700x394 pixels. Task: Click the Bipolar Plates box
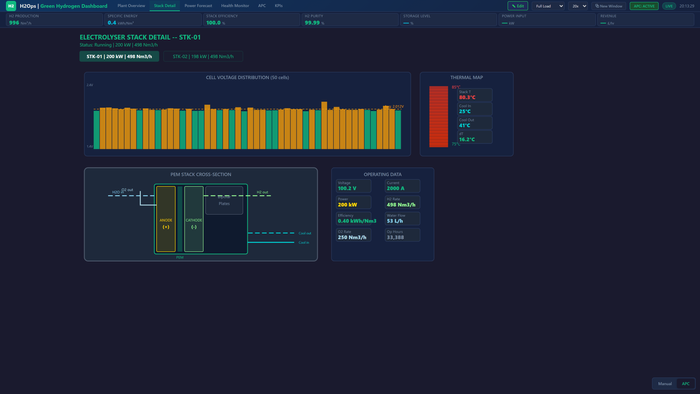[x=224, y=200]
